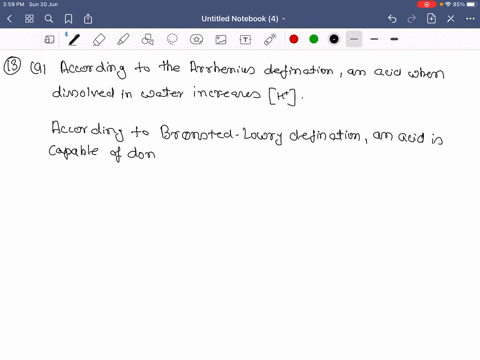Select the Lasso tool
Image resolution: width=480 pixels, height=360 pixels.
point(172,40)
